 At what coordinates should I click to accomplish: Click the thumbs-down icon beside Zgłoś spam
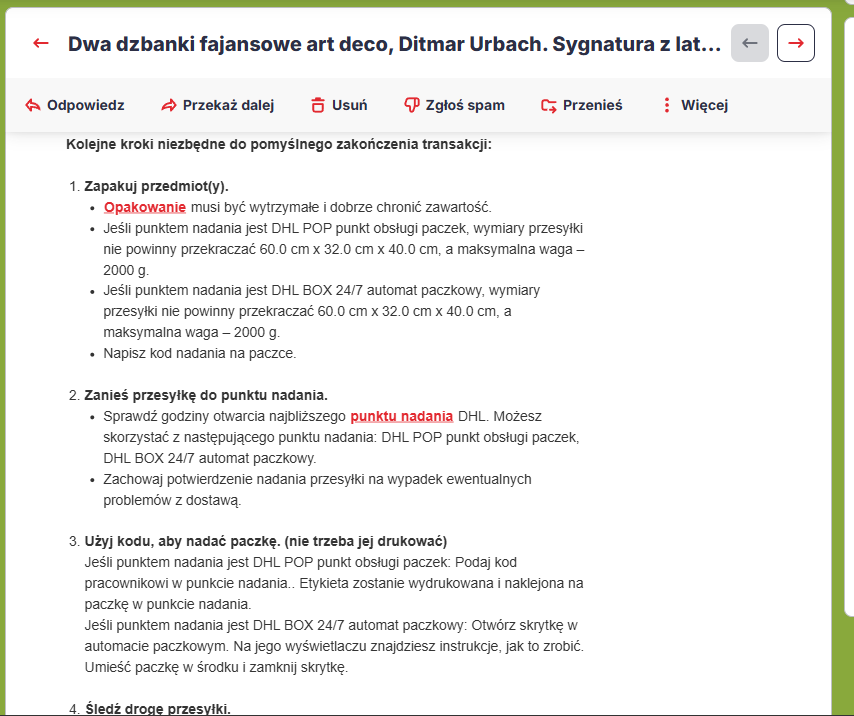click(411, 105)
